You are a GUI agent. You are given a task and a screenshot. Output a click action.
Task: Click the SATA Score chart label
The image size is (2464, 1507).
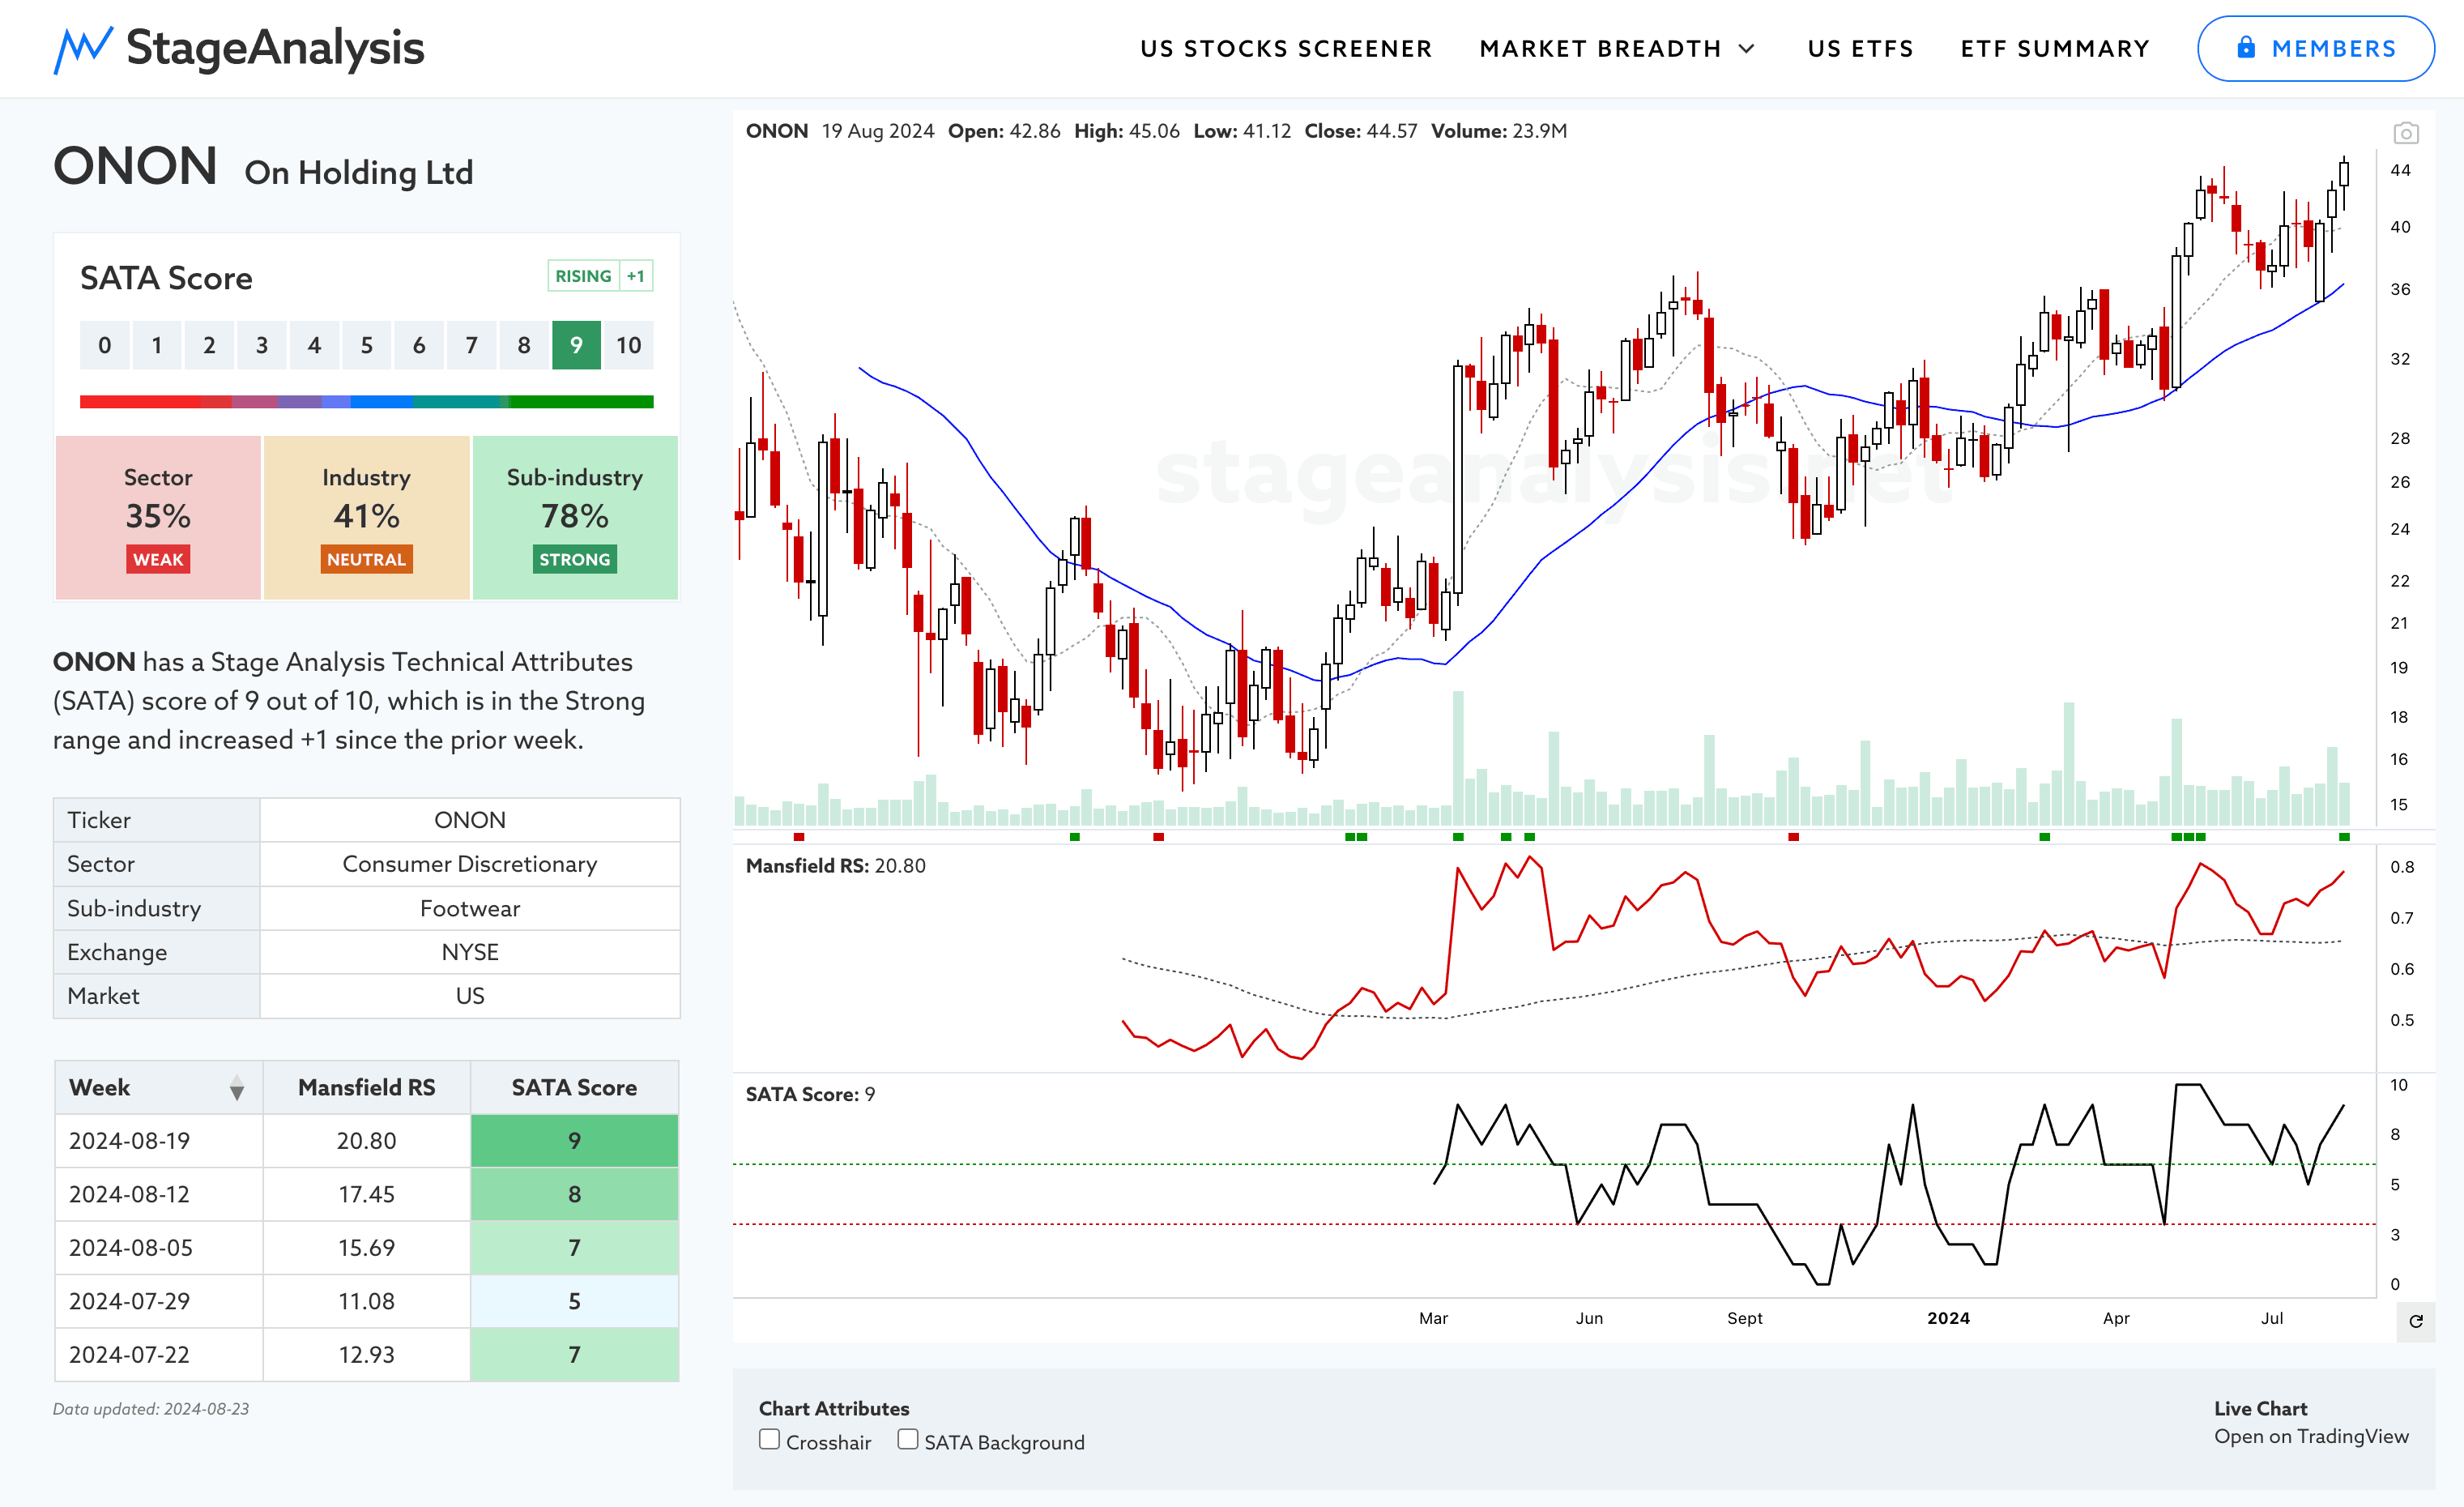(810, 1094)
